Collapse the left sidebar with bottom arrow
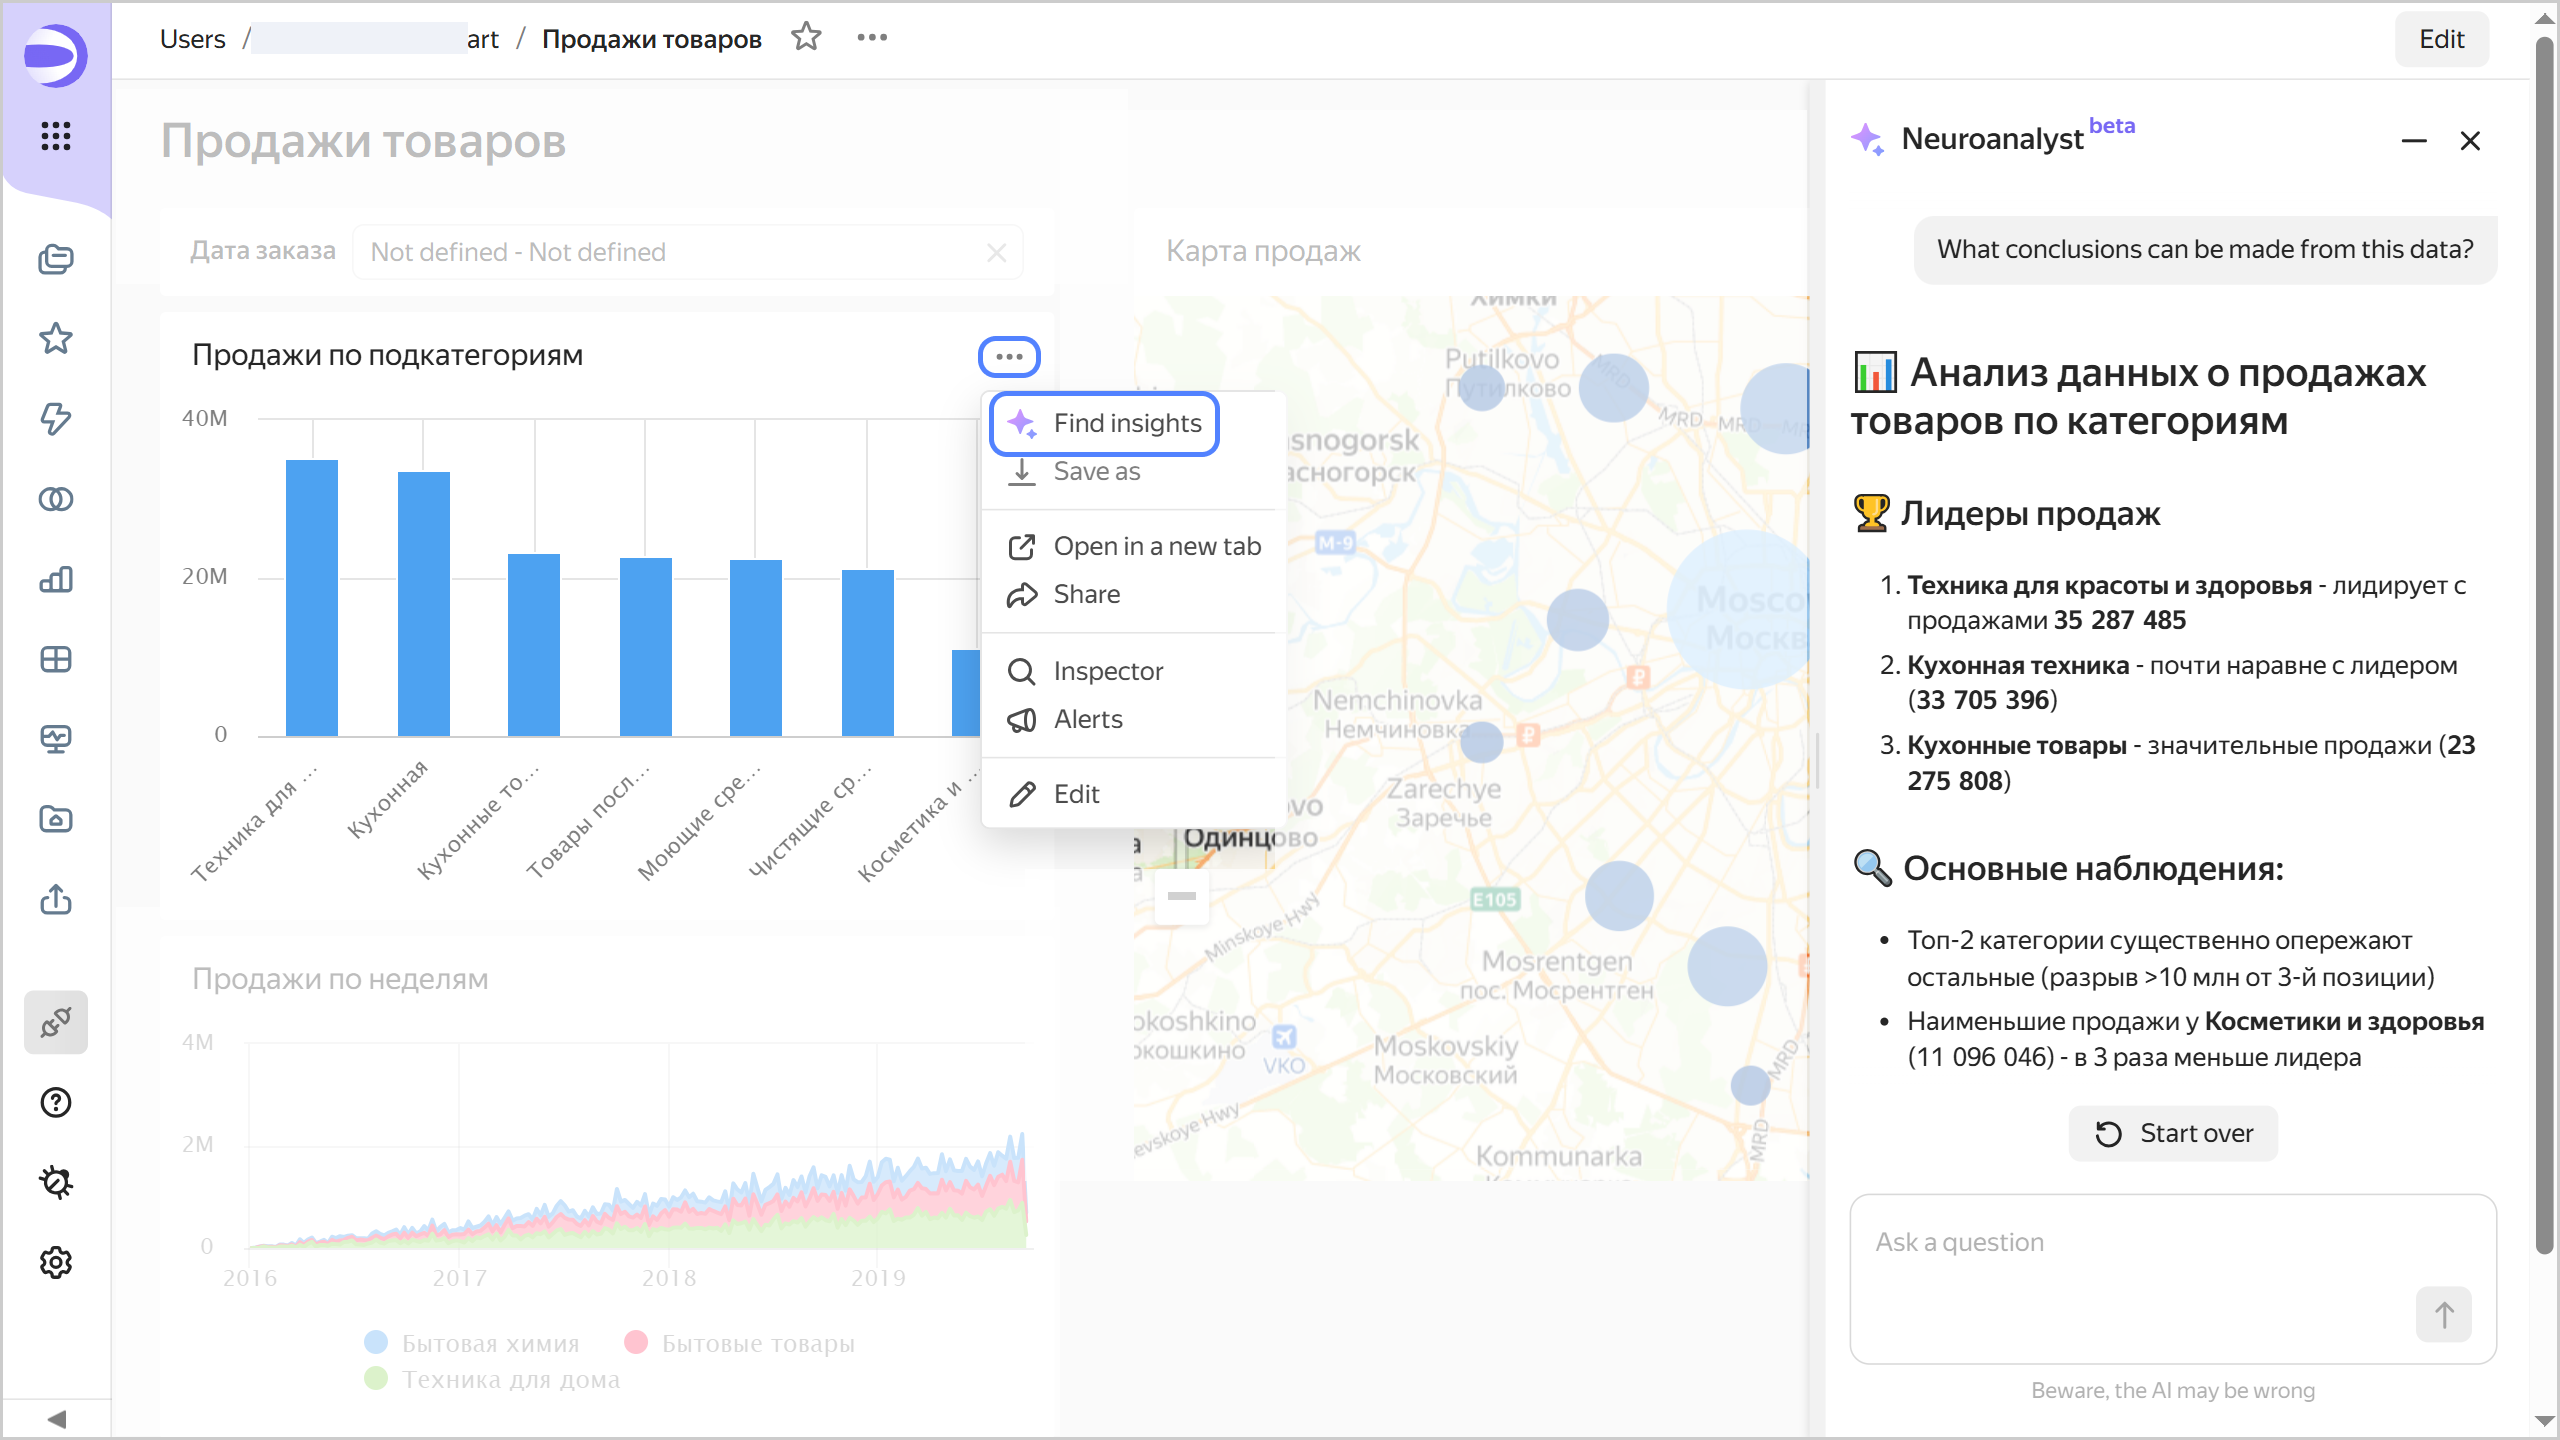Screen dimensions: 2560x1440 [56, 1419]
